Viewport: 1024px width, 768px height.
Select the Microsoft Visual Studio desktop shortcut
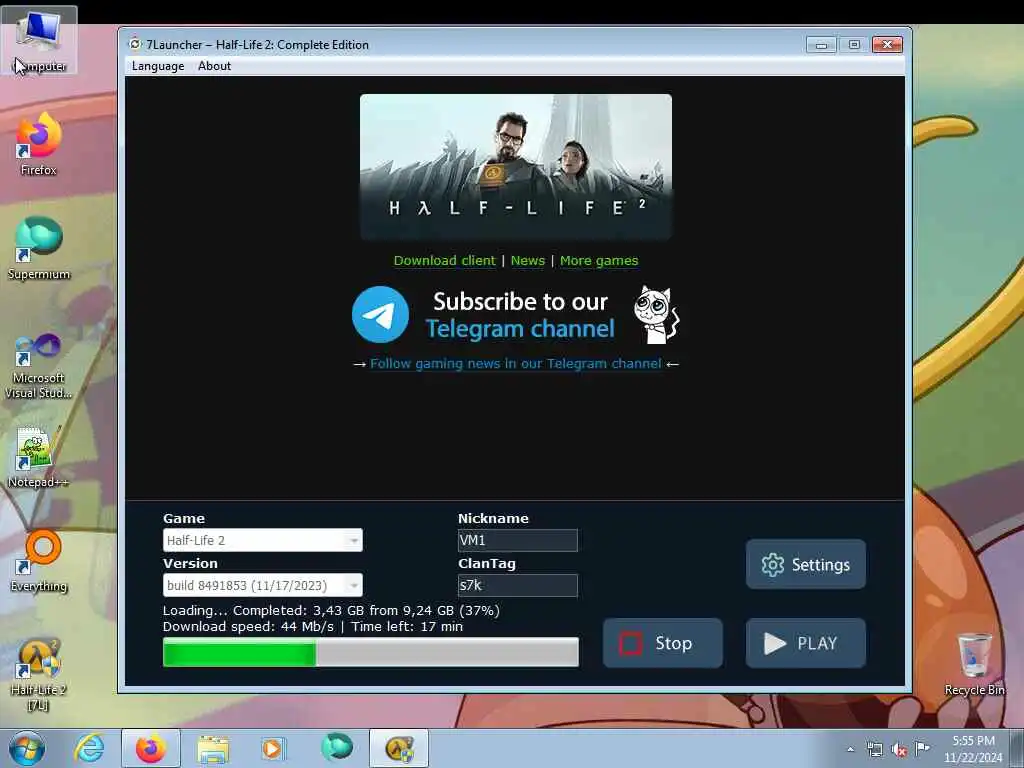click(x=39, y=366)
